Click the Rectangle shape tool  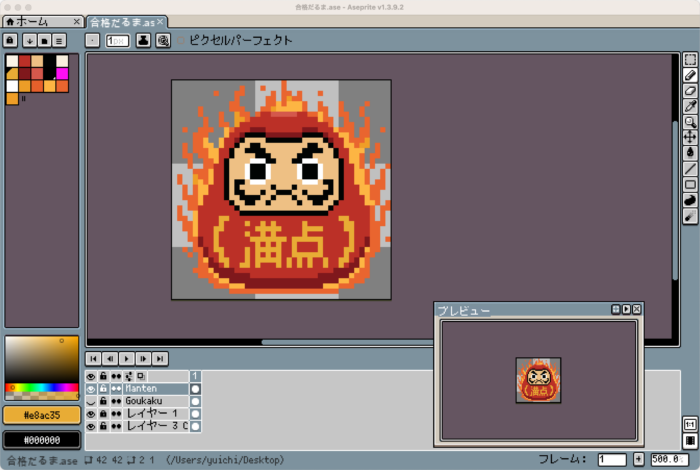(690, 184)
